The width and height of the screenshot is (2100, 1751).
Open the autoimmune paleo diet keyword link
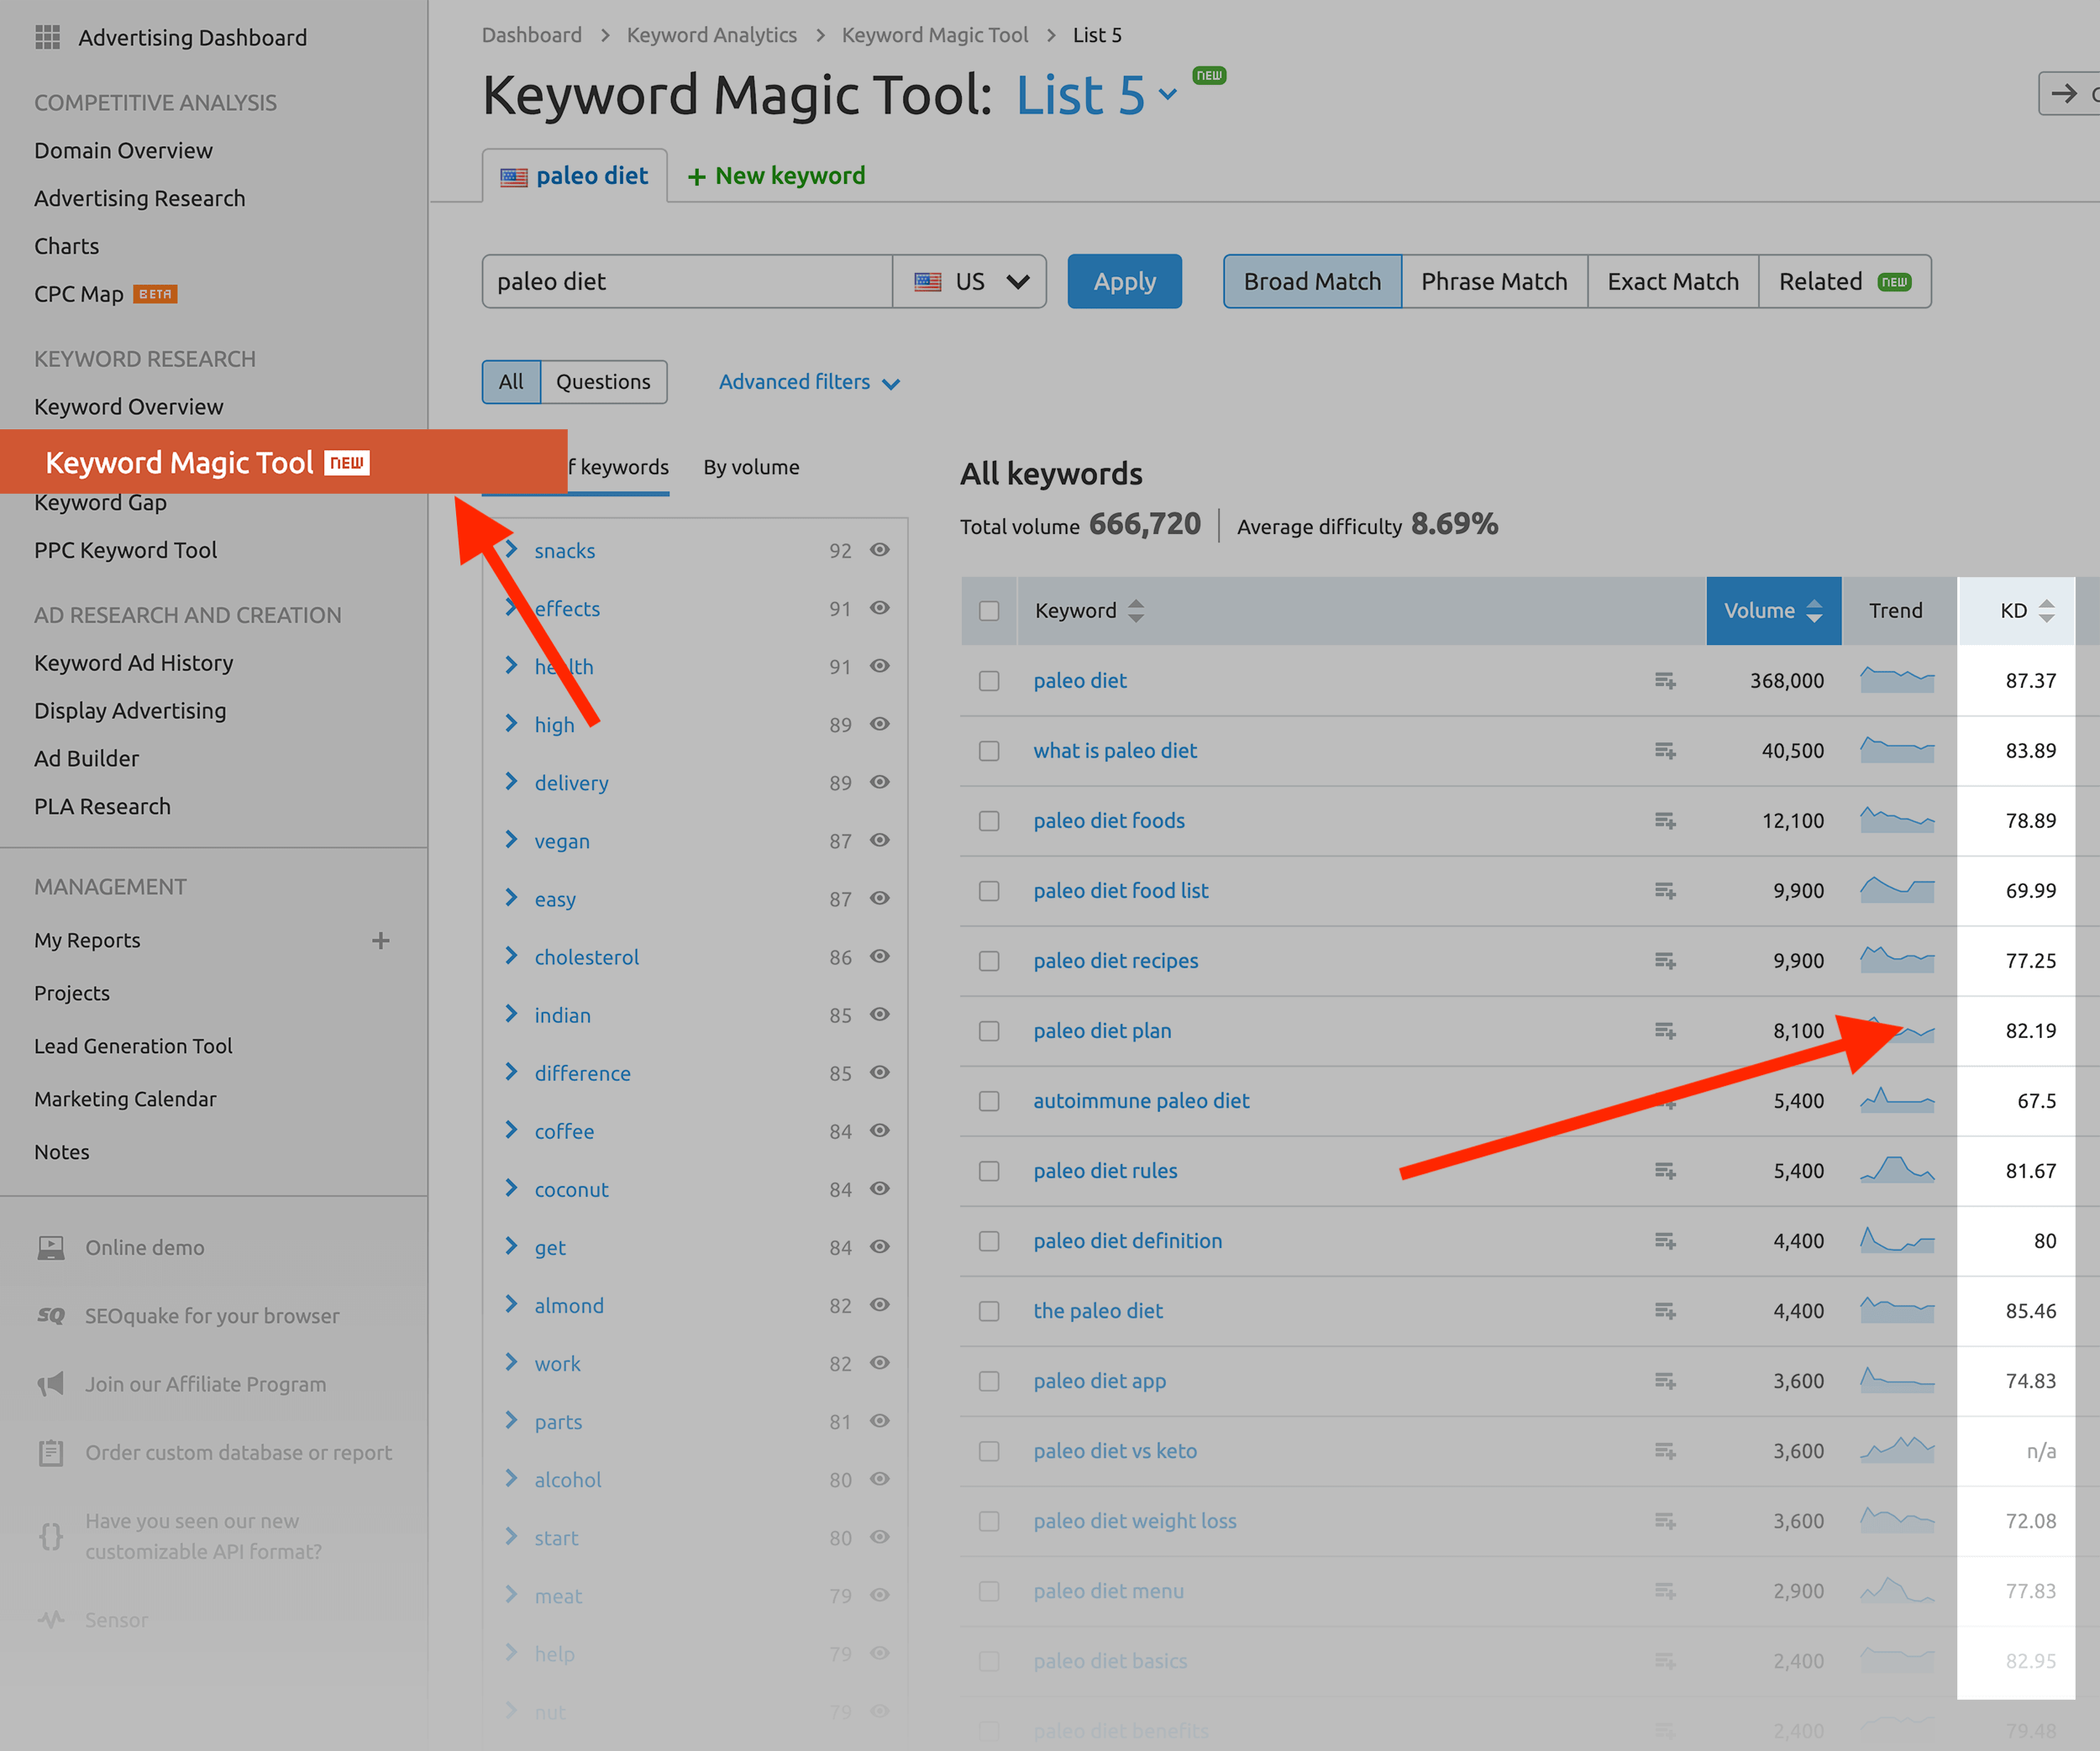(x=1141, y=1101)
